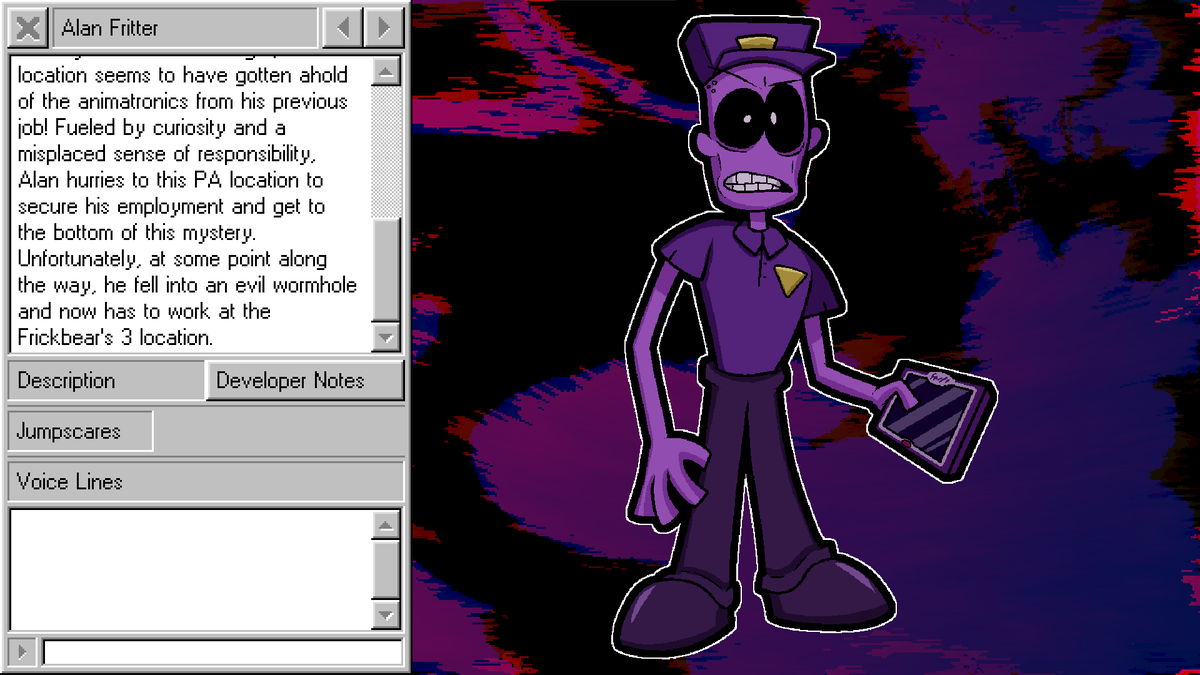
Task: View the Jumpscares section
Action: coord(80,431)
